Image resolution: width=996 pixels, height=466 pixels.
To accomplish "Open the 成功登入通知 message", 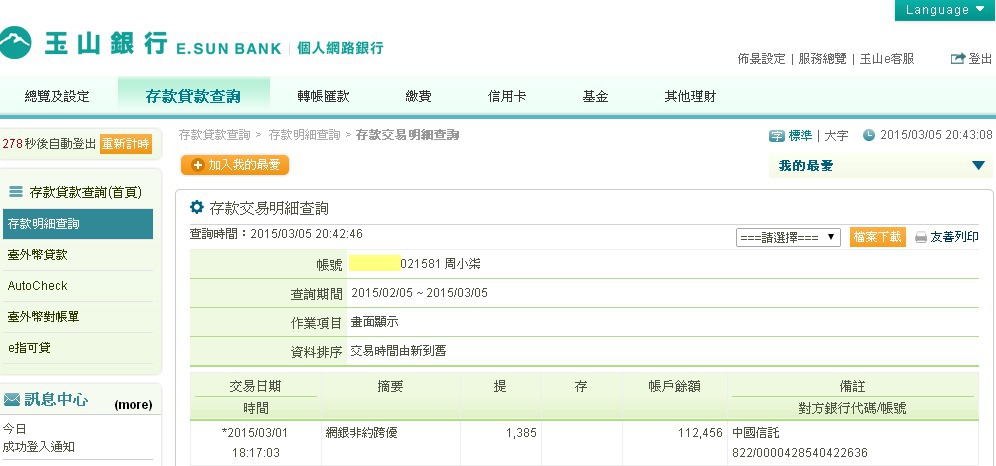I will (39, 446).
